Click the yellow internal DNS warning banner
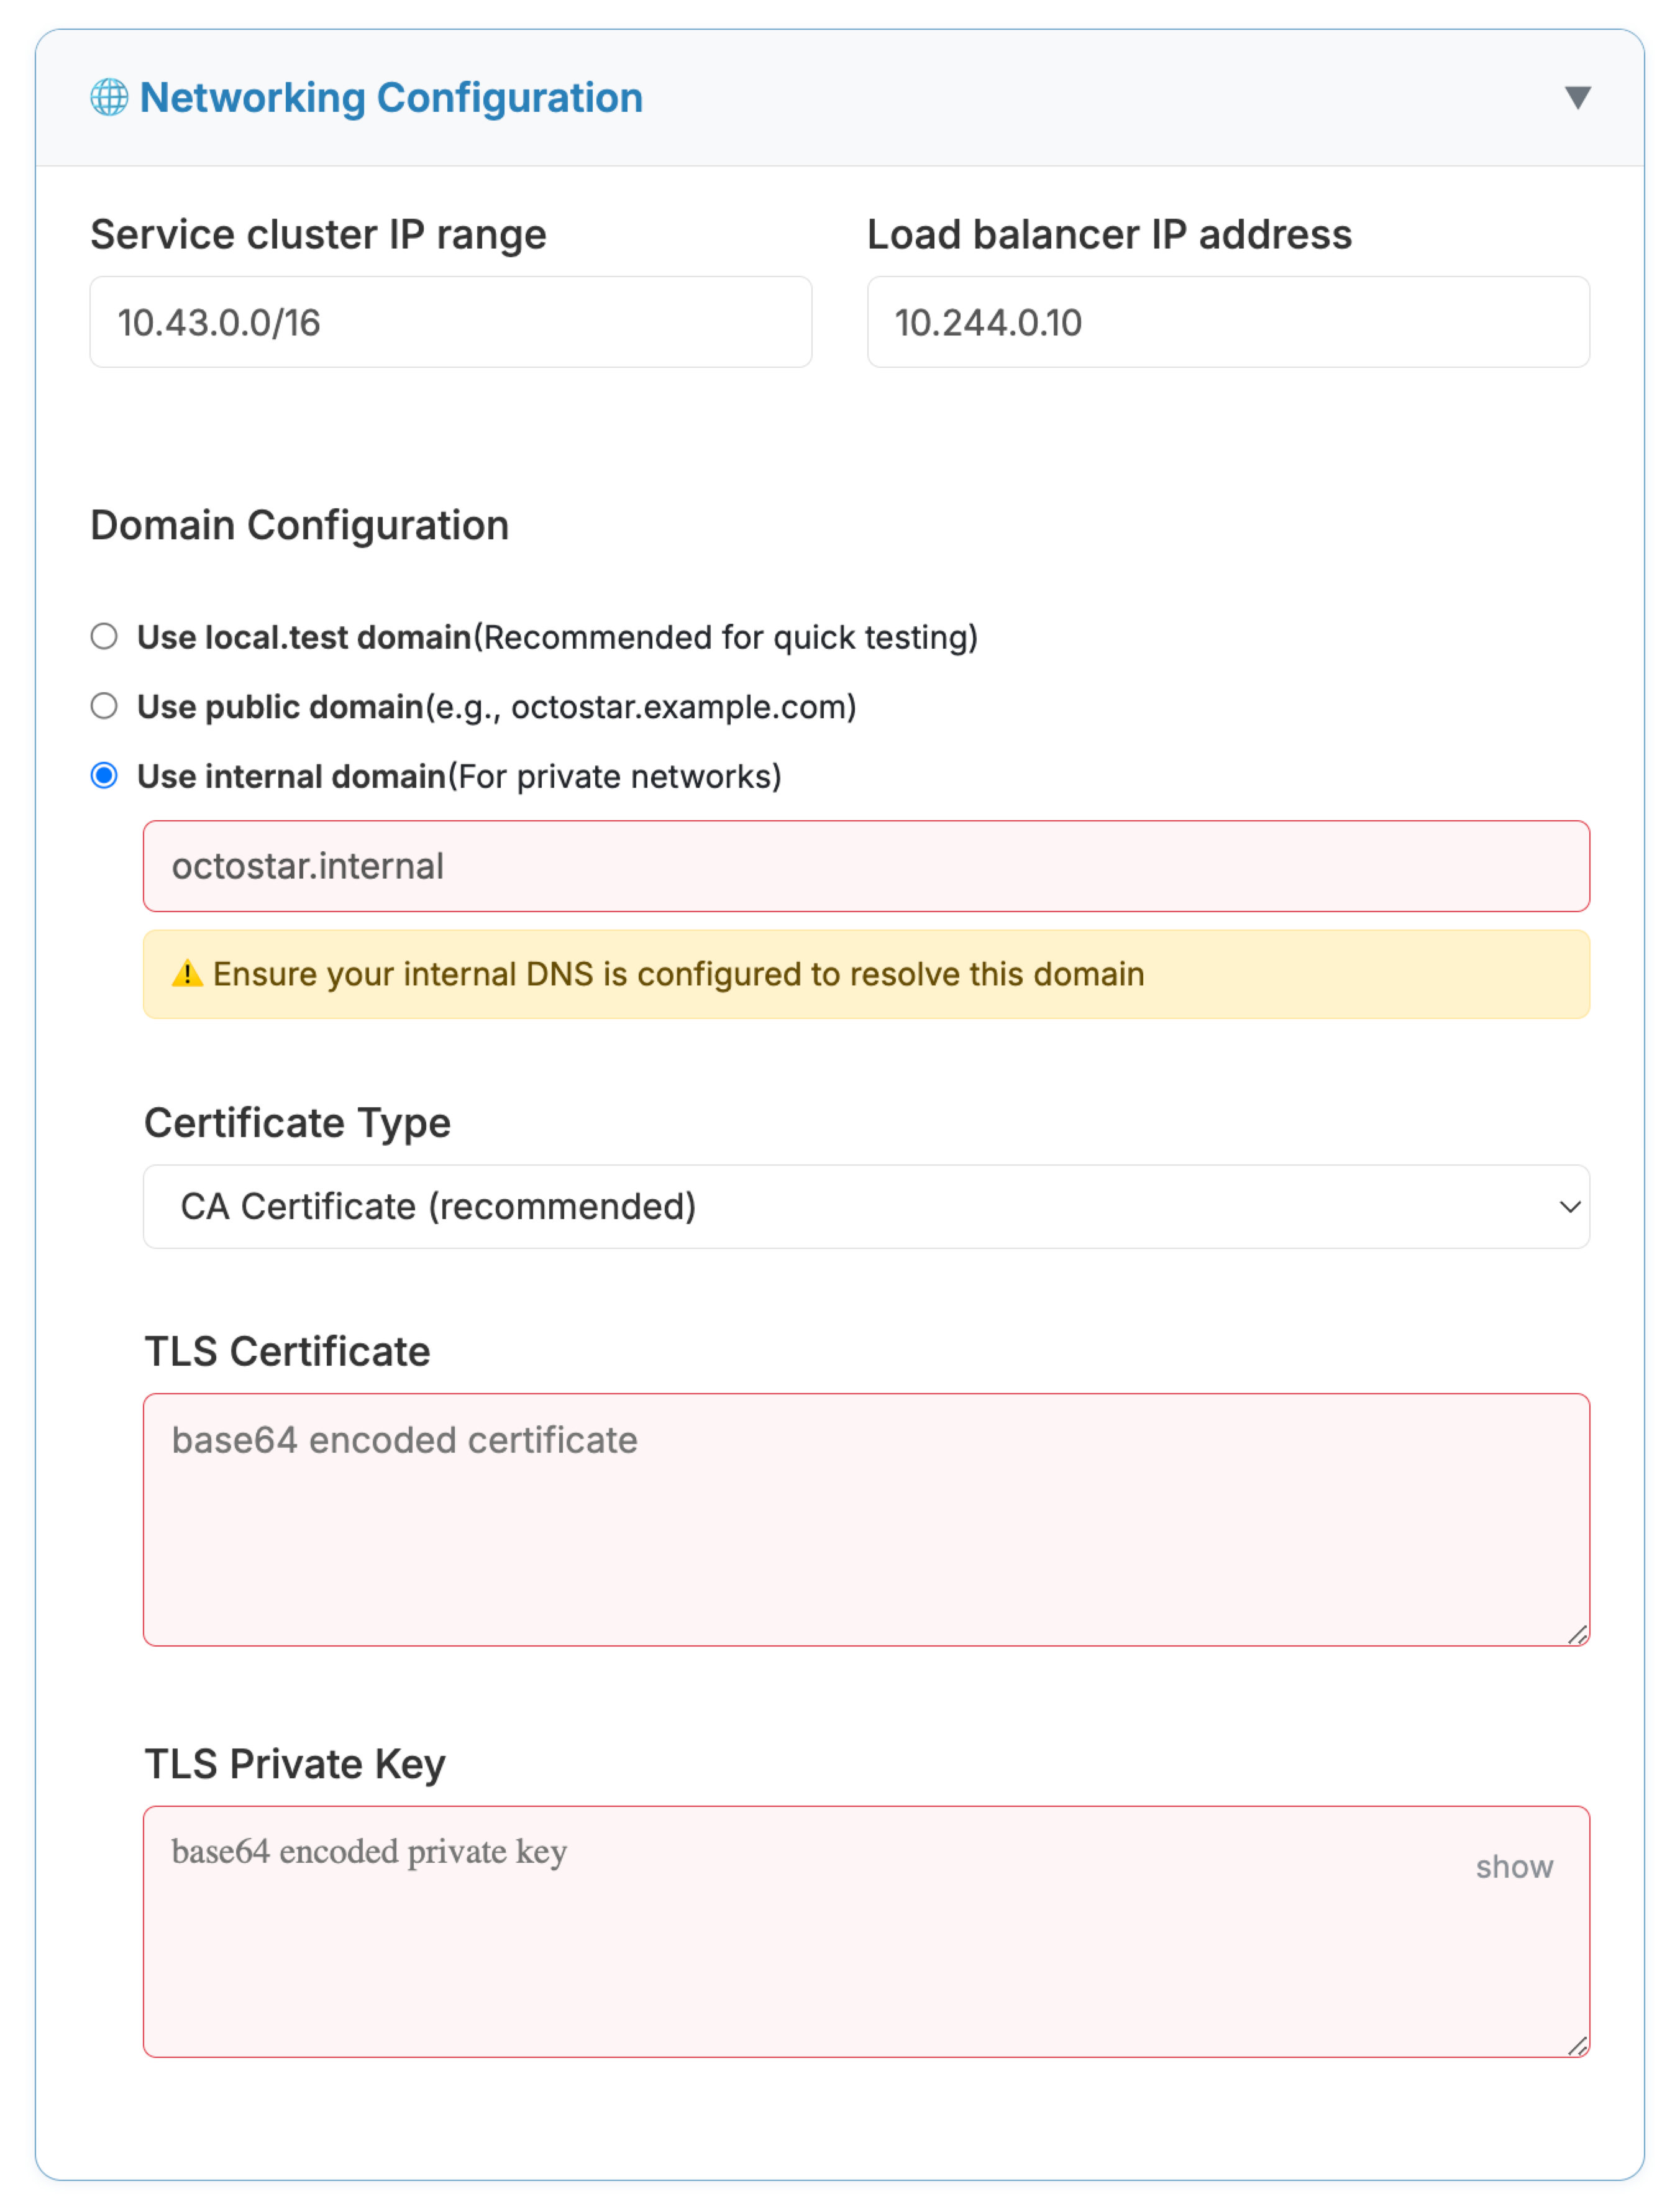Viewport: 1680px width, 2212px height. pyautogui.click(x=867, y=973)
